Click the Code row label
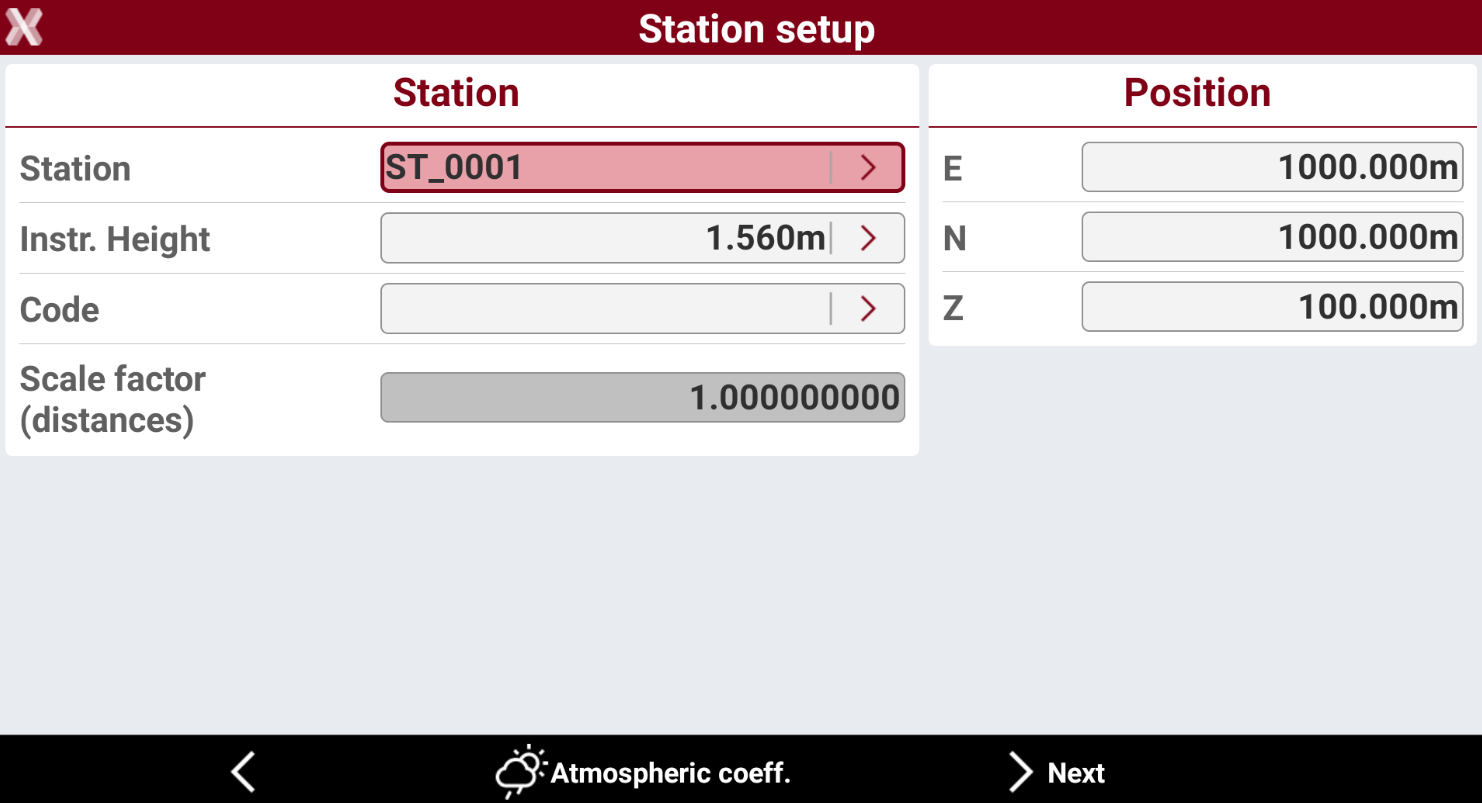Image resolution: width=1482 pixels, height=803 pixels. 60,310
